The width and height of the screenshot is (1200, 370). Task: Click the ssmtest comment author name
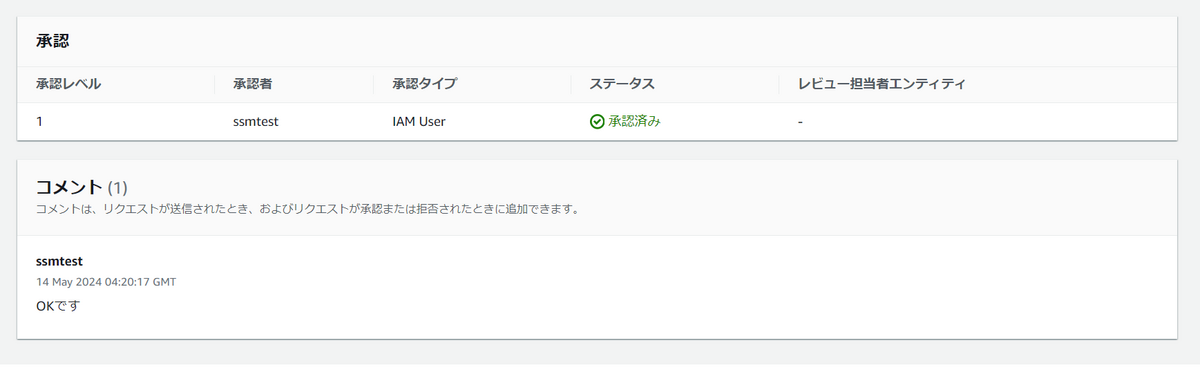coord(59,261)
